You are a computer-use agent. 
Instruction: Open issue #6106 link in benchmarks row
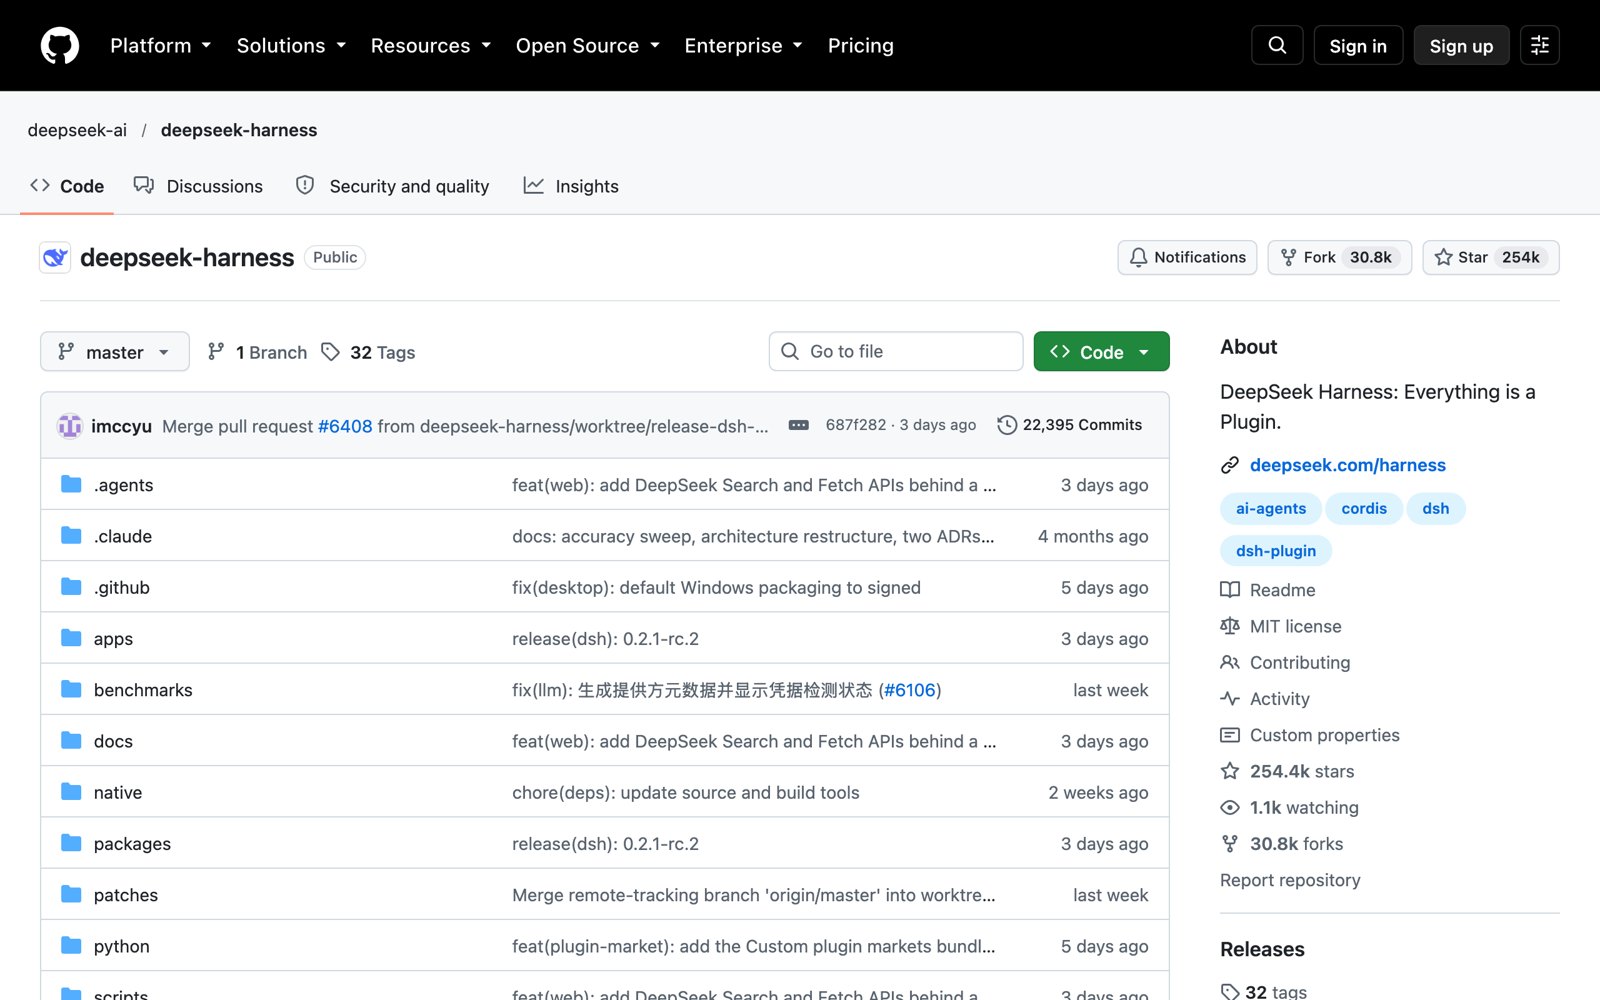pyautogui.click(x=909, y=690)
